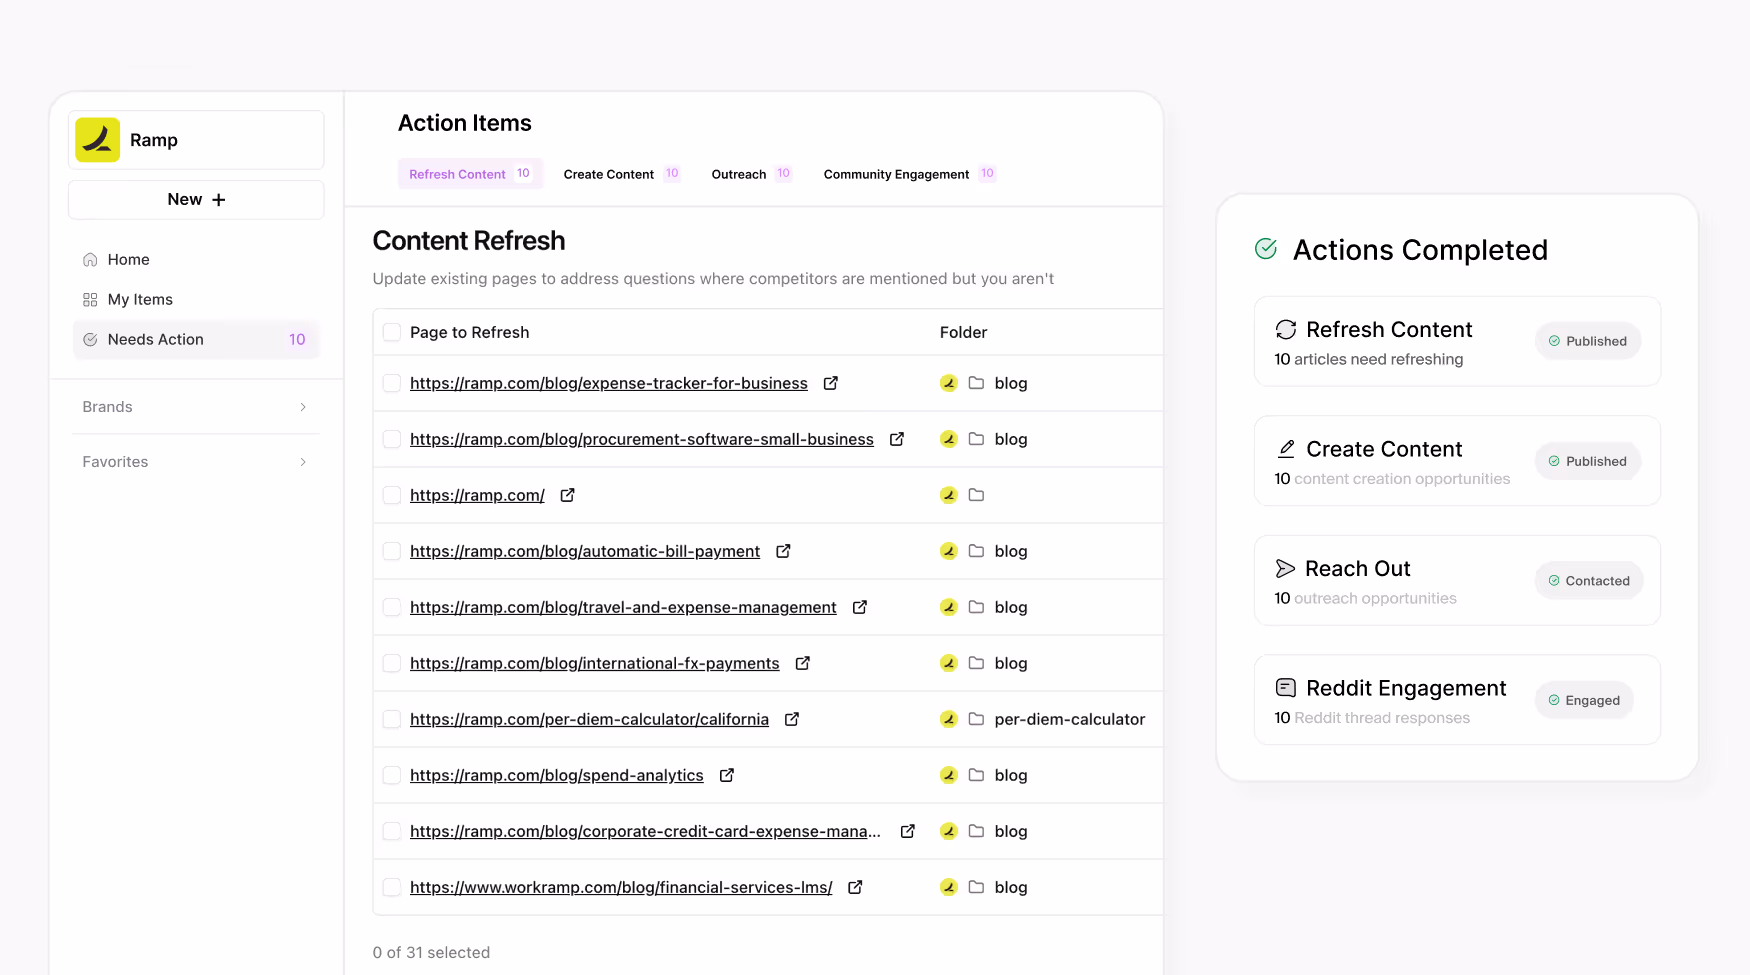Screen dimensions: 1750x975
Task: Open external link icon for international-fx-payments
Action: [802, 663]
